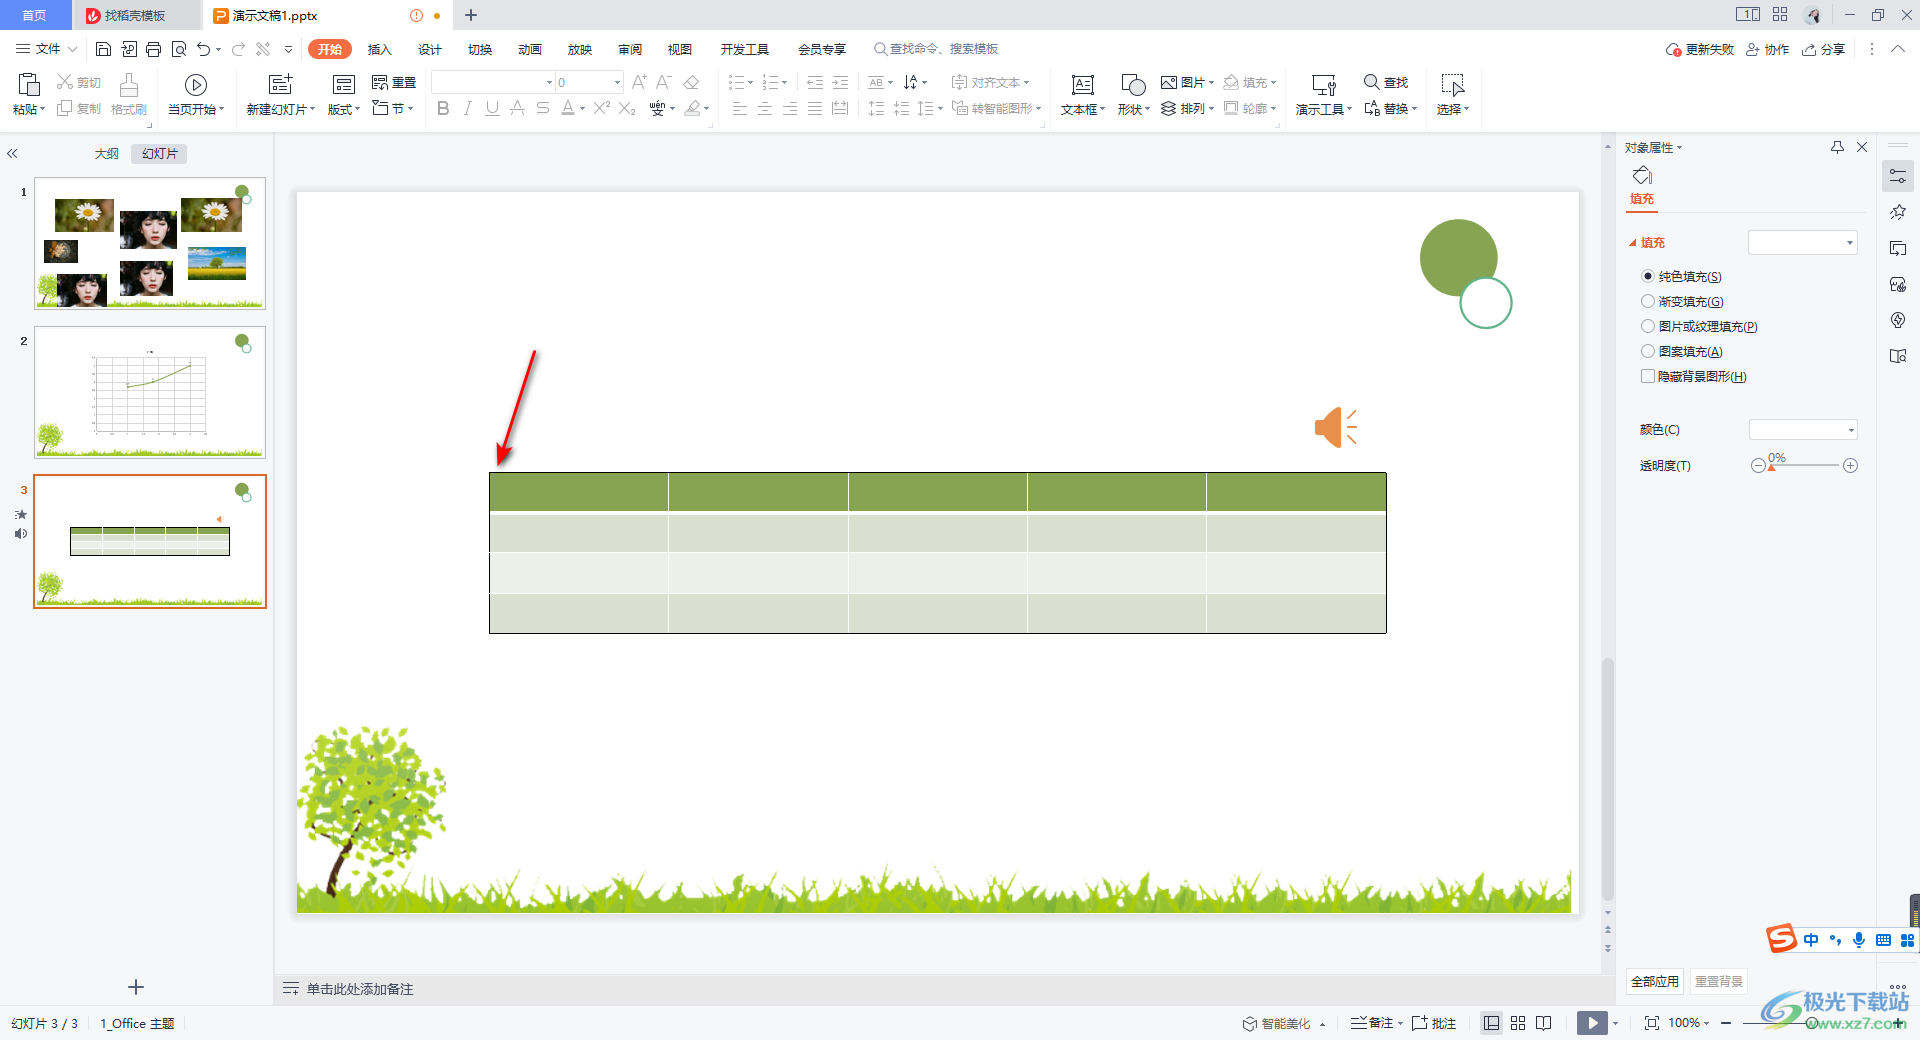Pin the Object Properties panel
1920x1040 pixels.
(1837, 147)
